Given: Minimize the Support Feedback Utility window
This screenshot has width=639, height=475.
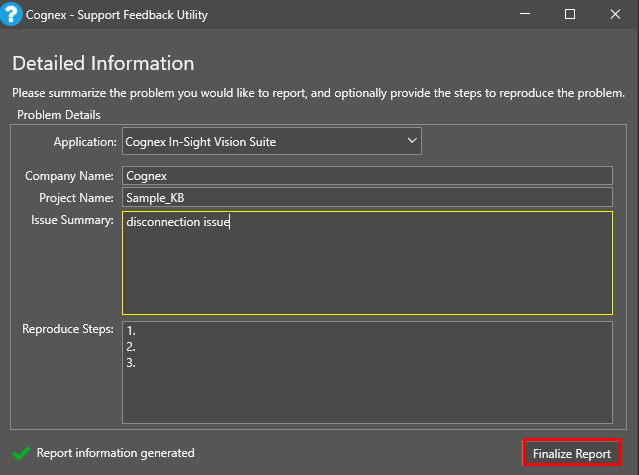Looking at the screenshot, I should [x=523, y=14].
